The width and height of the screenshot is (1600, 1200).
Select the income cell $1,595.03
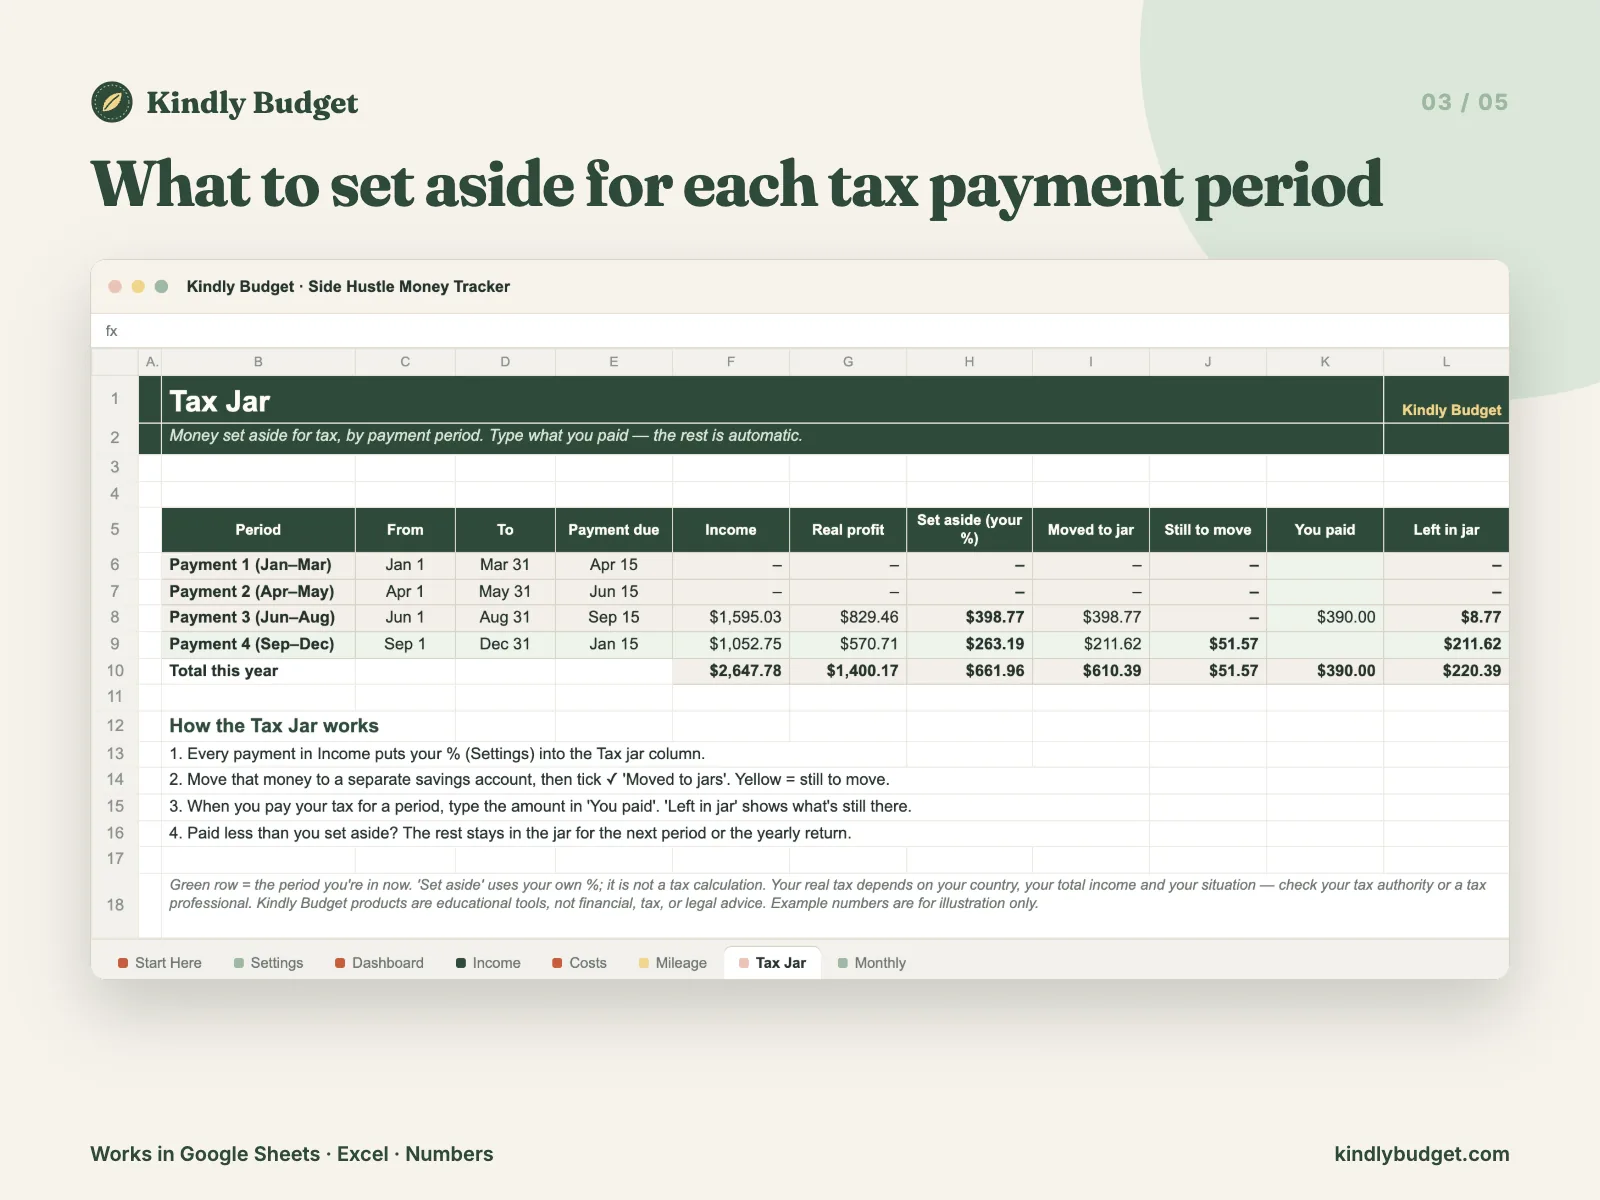(x=731, y=618)
